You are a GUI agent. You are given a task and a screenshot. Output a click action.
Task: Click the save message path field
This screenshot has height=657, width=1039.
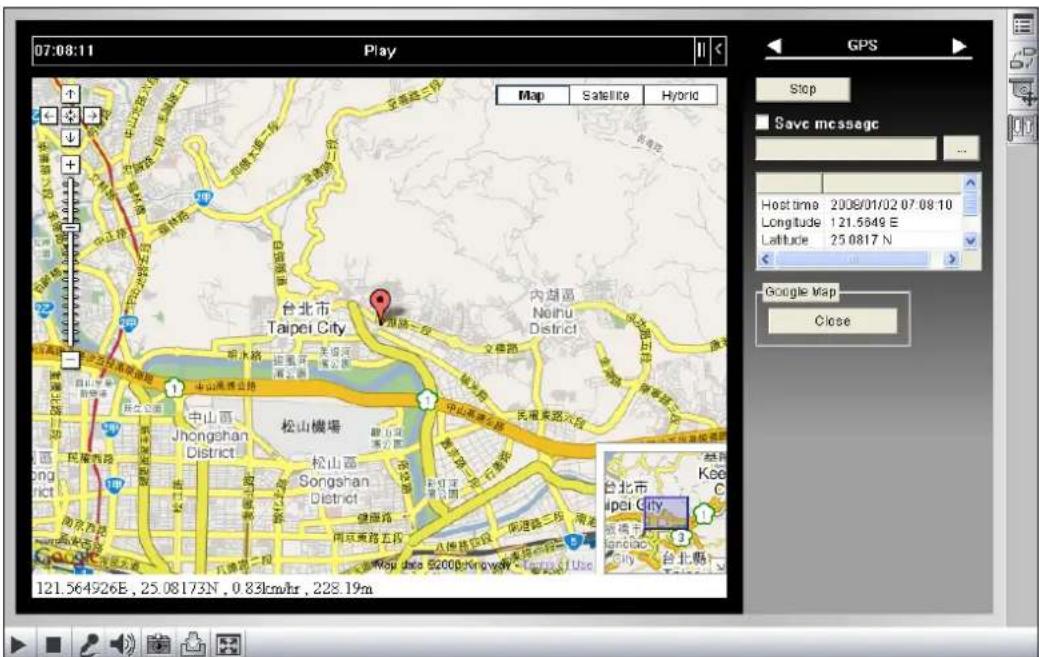(846, 149)
